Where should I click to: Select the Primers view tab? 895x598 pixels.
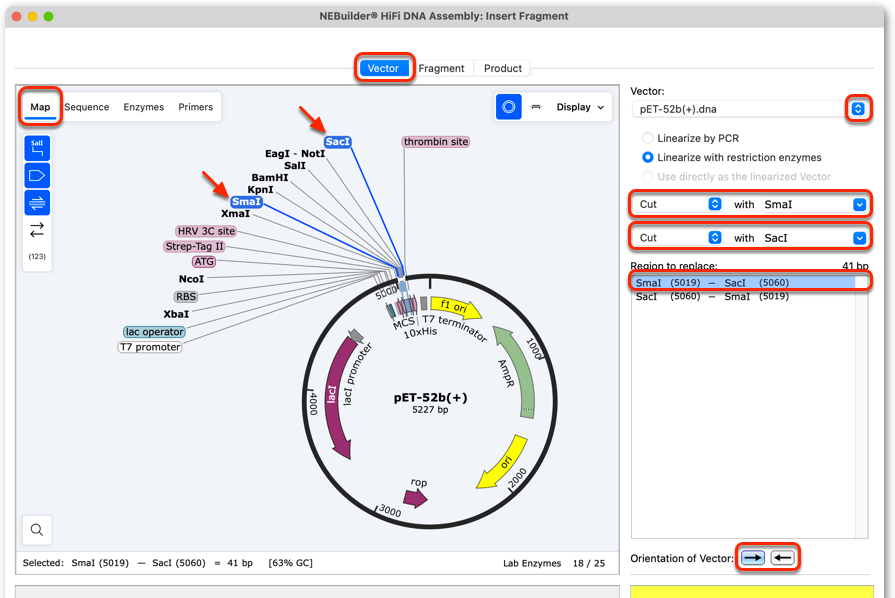195,107
